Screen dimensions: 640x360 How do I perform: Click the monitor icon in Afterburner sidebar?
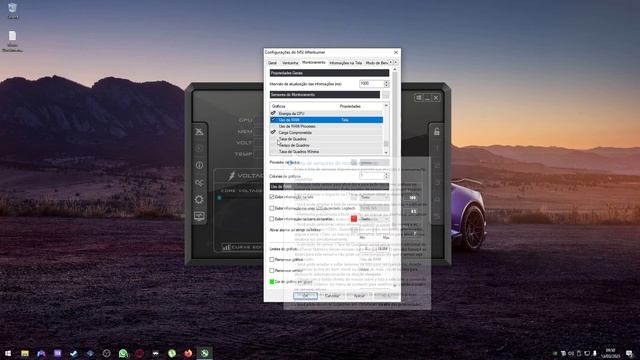tap(199, 216)
